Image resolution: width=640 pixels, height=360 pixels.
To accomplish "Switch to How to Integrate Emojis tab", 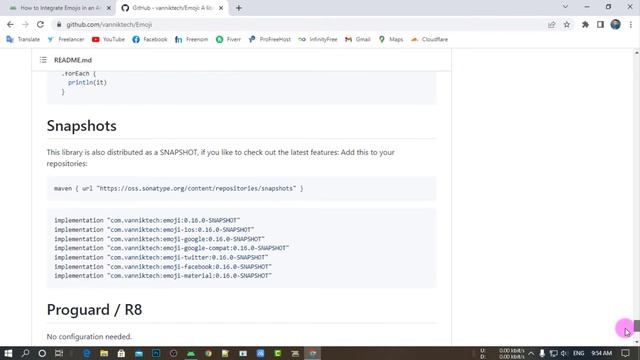I will [x=59, y=8].
